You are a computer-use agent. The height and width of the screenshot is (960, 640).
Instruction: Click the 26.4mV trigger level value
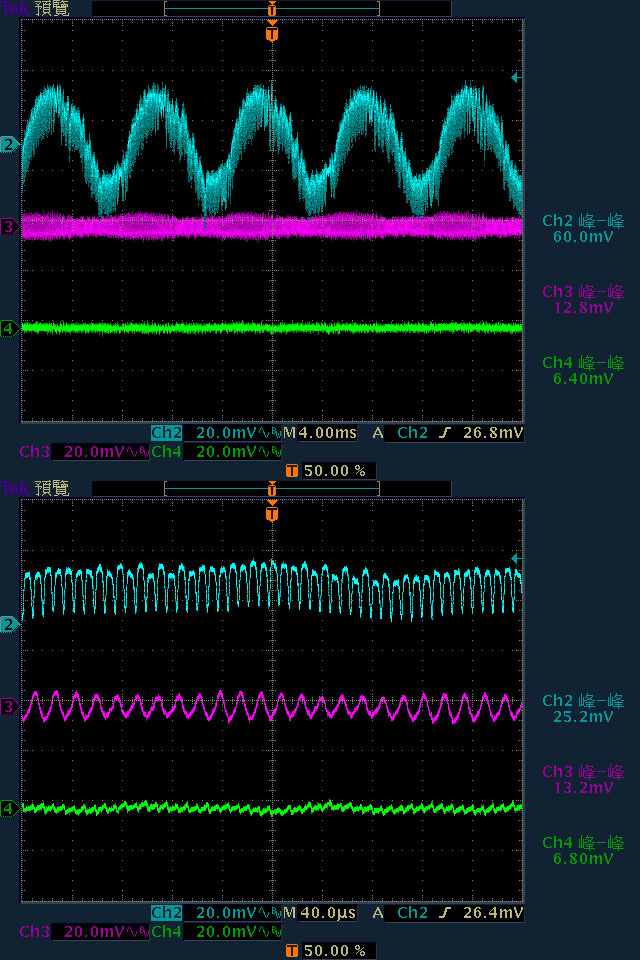click(492, 913)
